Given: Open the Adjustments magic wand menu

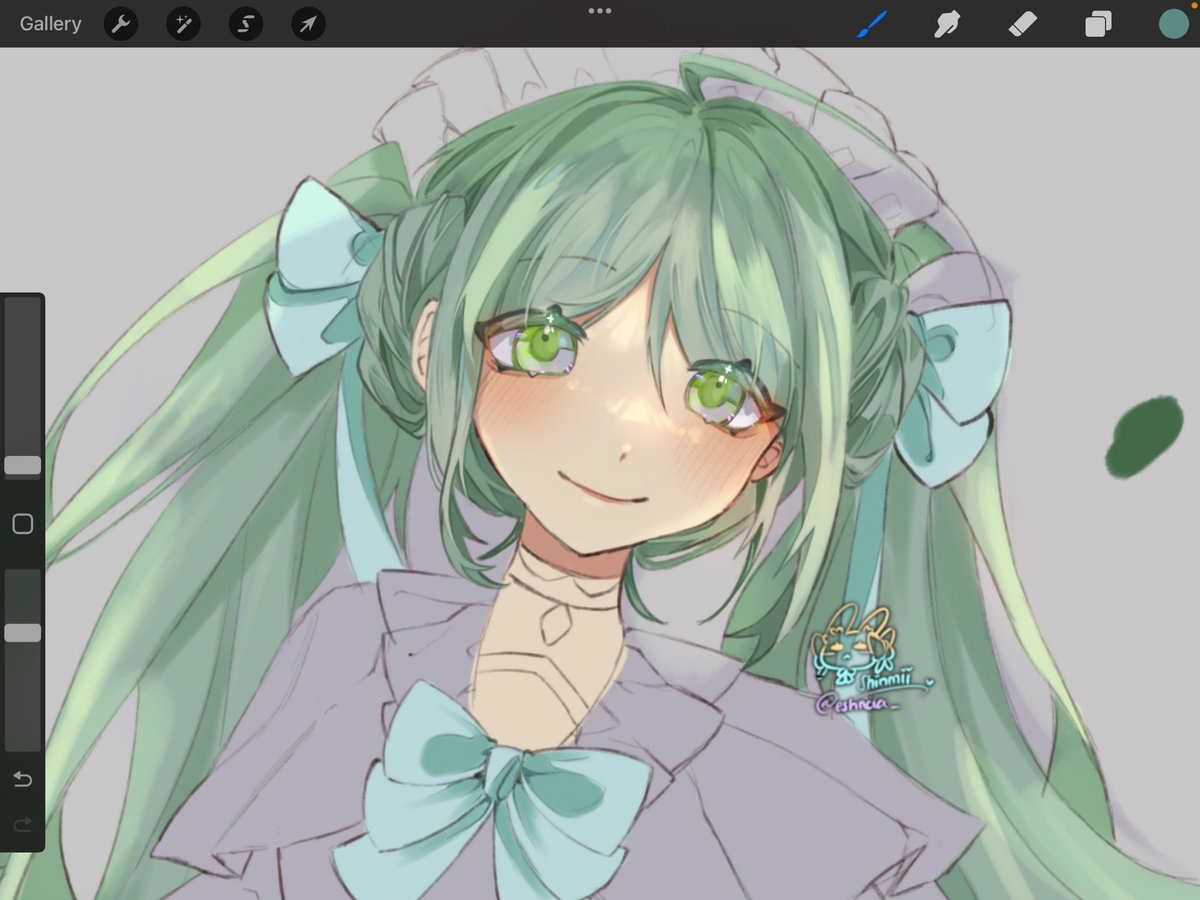Looking at the screenshot, I should click(183, 24).
